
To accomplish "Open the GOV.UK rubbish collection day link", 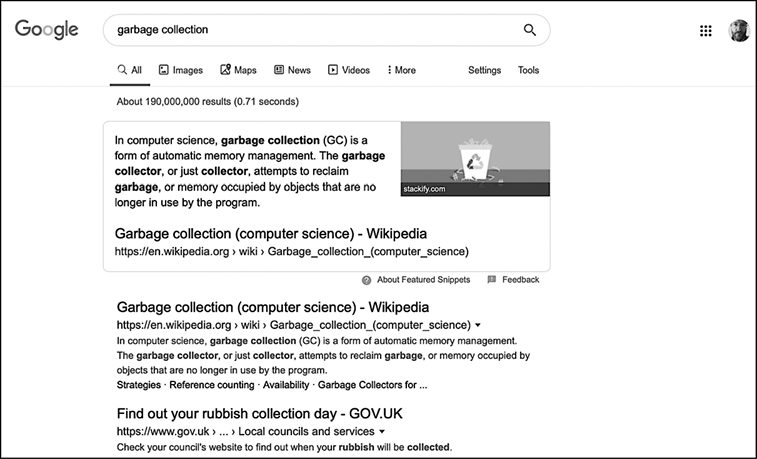I will tap(259, 413).
